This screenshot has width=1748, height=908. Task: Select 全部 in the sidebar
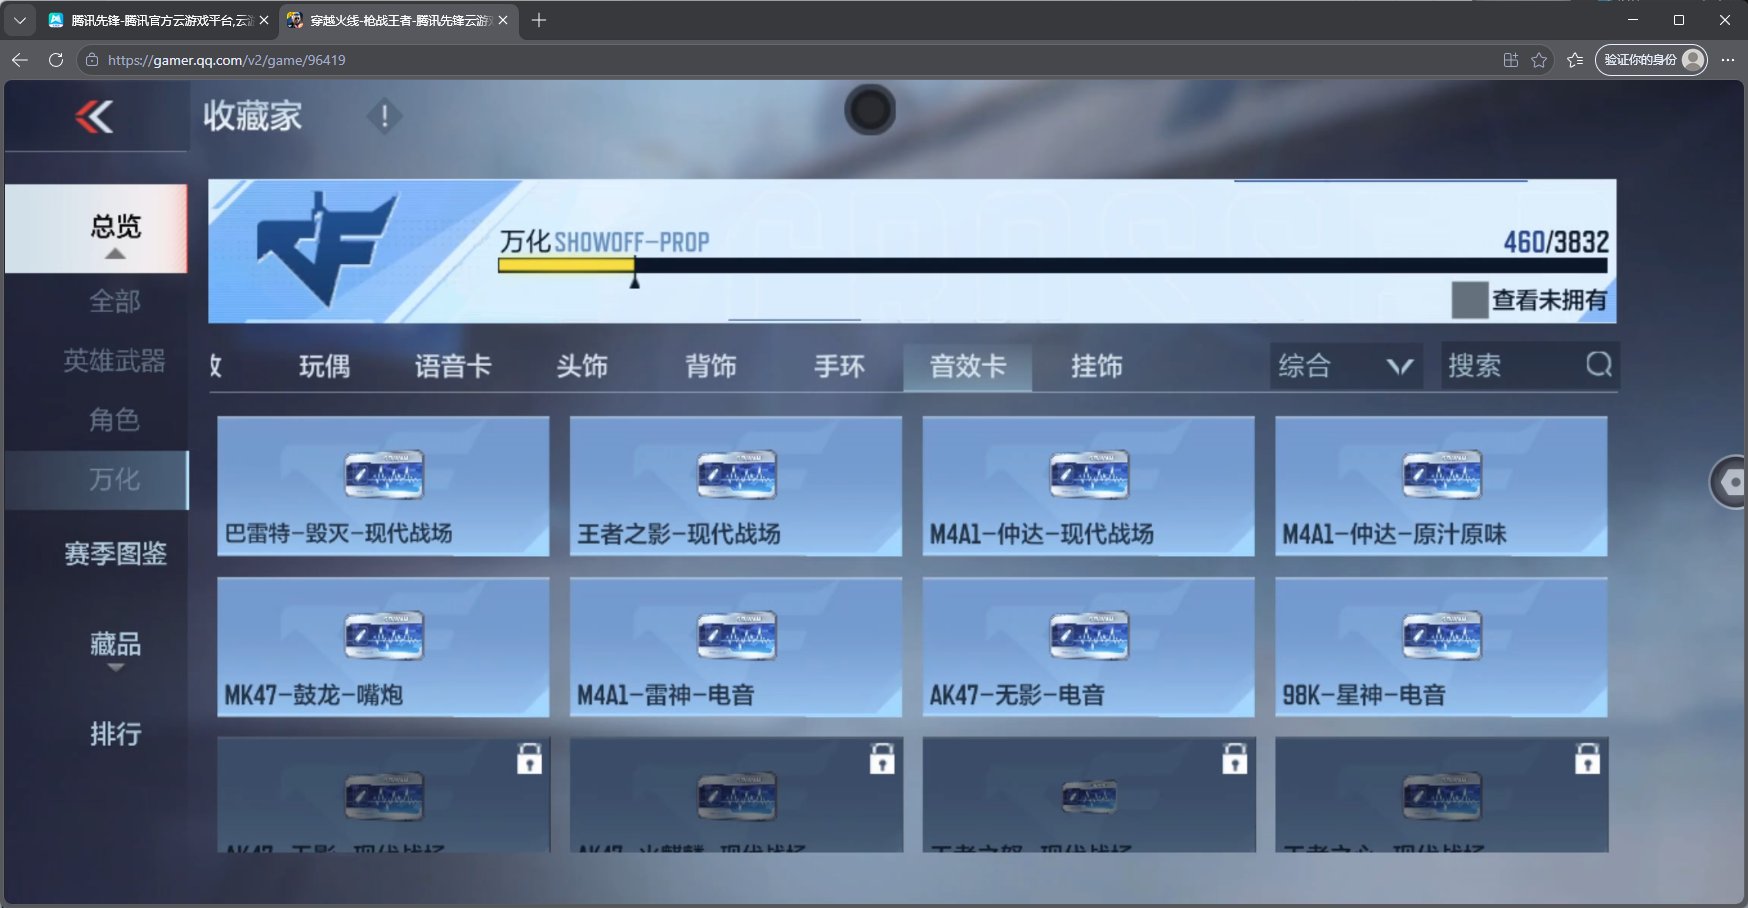coord(115,301)
